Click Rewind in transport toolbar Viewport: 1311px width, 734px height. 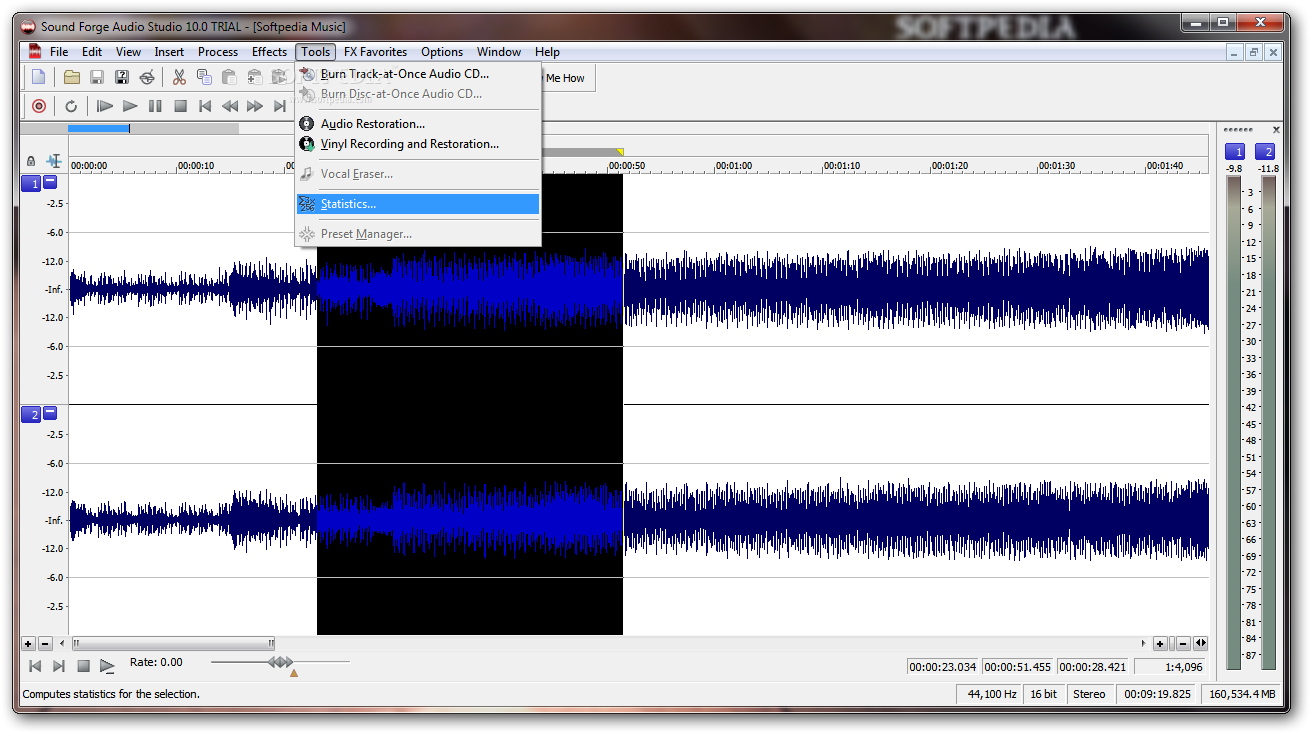tap(230, 106)
